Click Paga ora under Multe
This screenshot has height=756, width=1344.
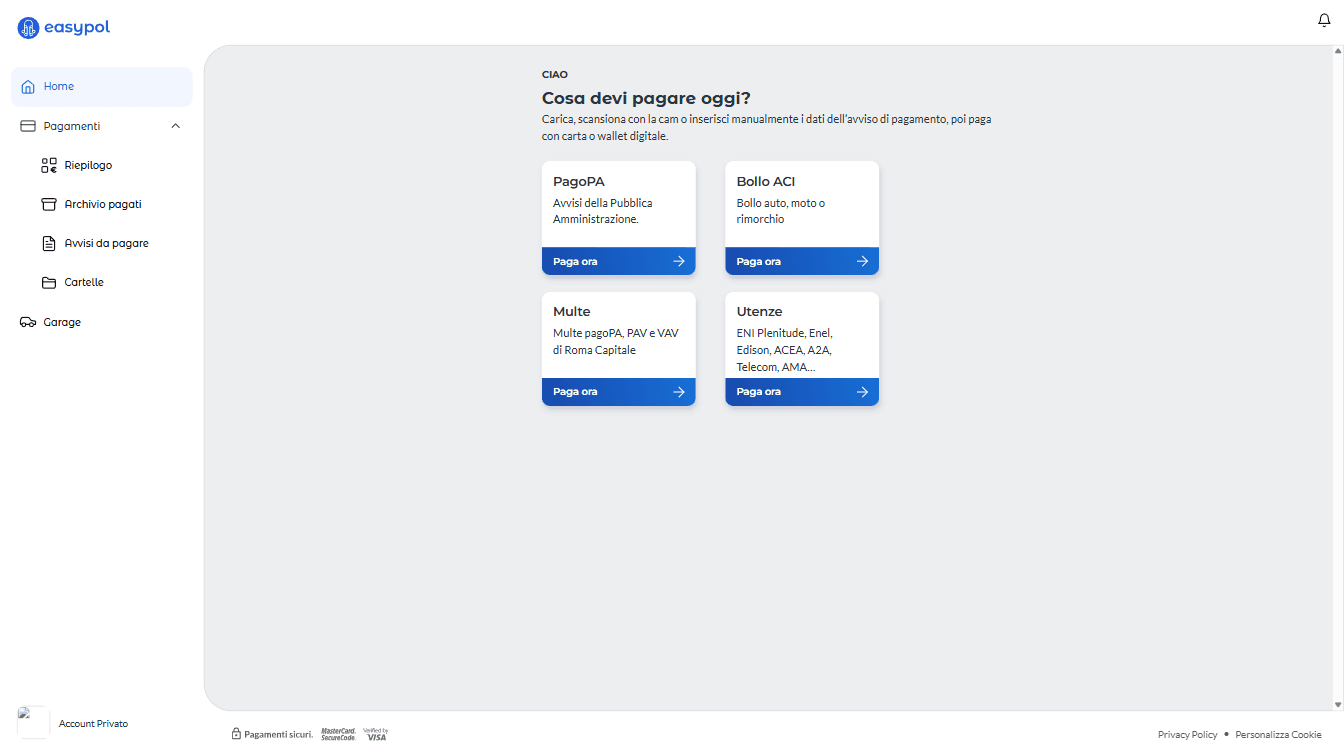pyautogui.click(x=619, y=392)
